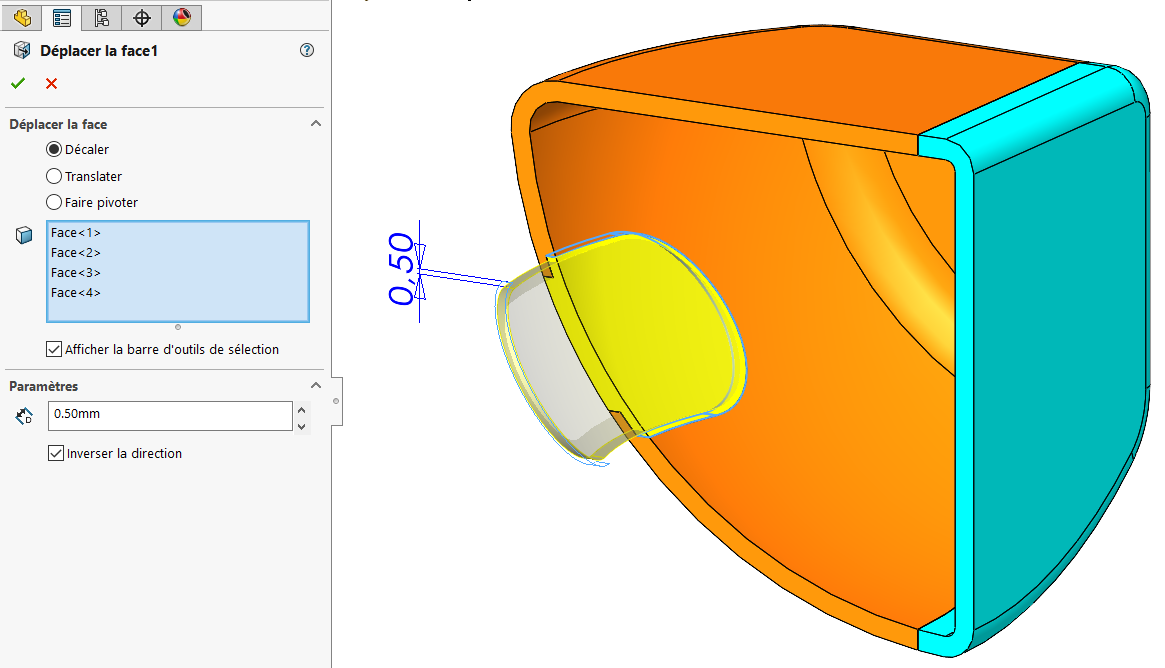Increase distance with the up stepper arrow
The height and width of the screenshot is (668, 1165).
pyautogui.click(x=302, y=409)
